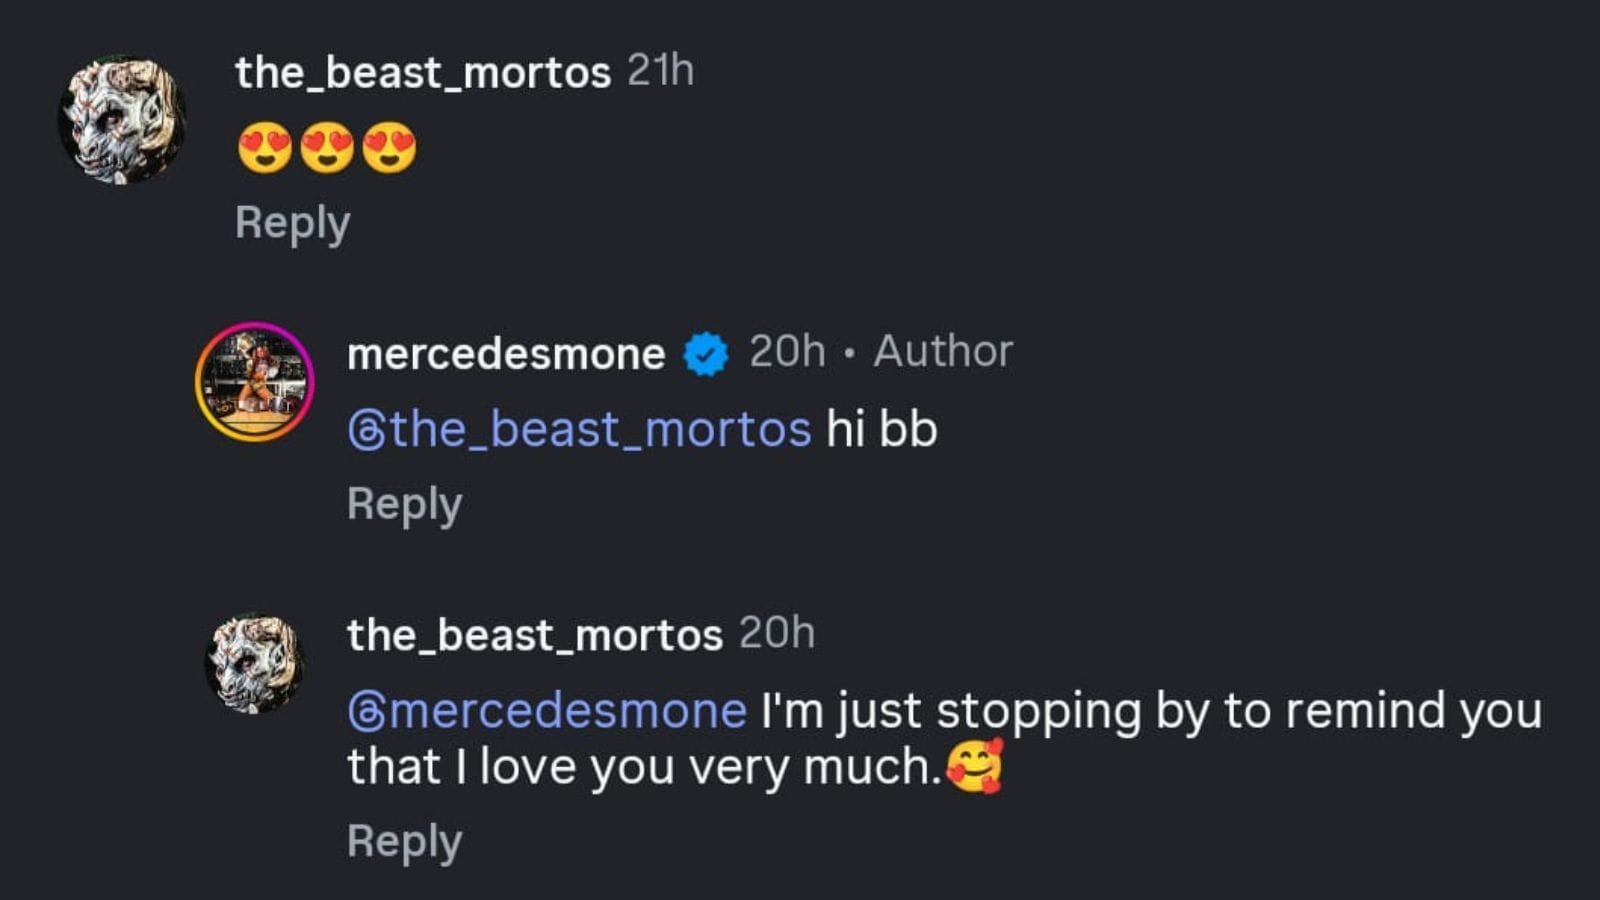Click the_beast_mortos profile picture in bottom comment
This screenshot has height=900, width=1600.
coord(255,660)
